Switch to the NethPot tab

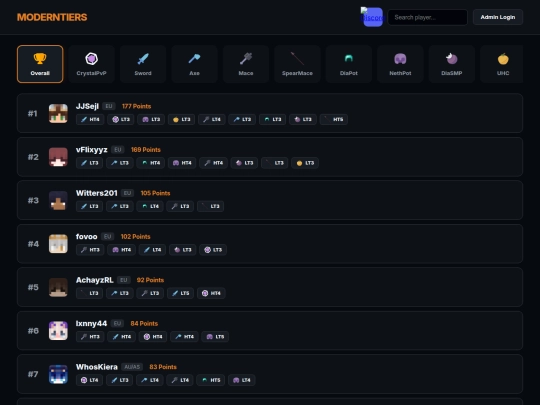tap(400, 64)
